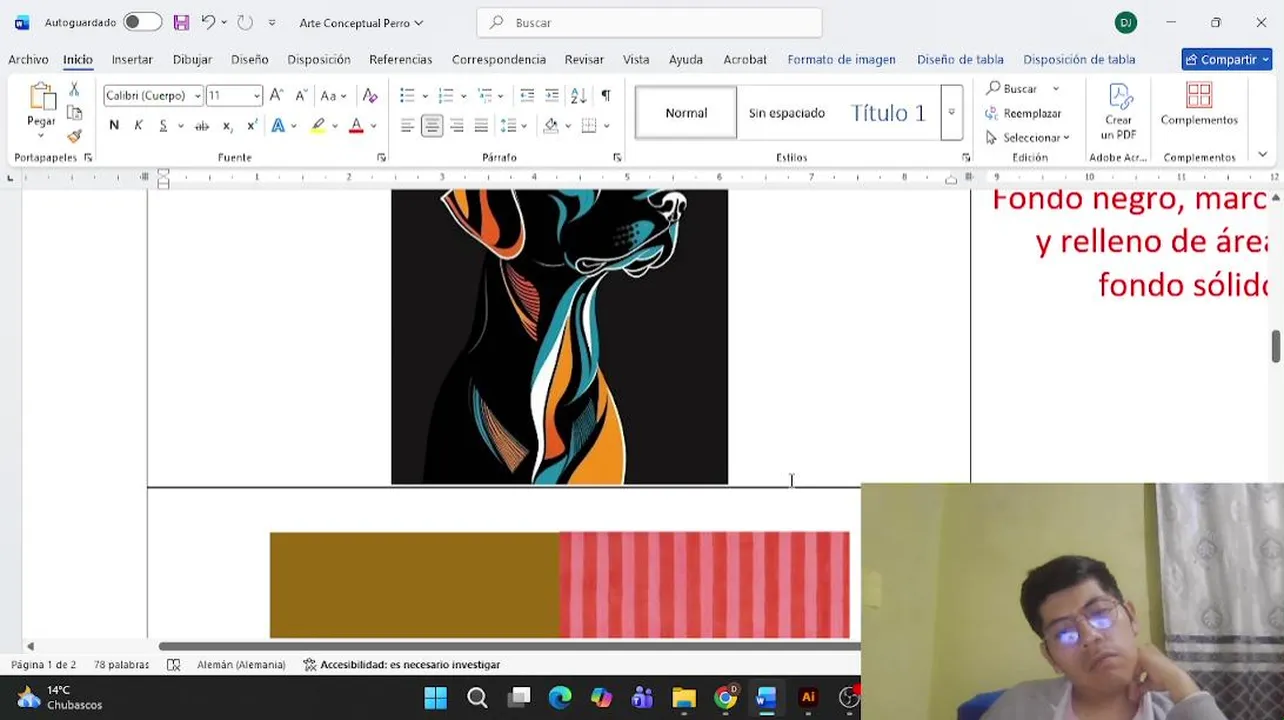The image size is (1284, 720).
Task: Open File Explorer from the taskbar
Action: [x=684, y=697]
